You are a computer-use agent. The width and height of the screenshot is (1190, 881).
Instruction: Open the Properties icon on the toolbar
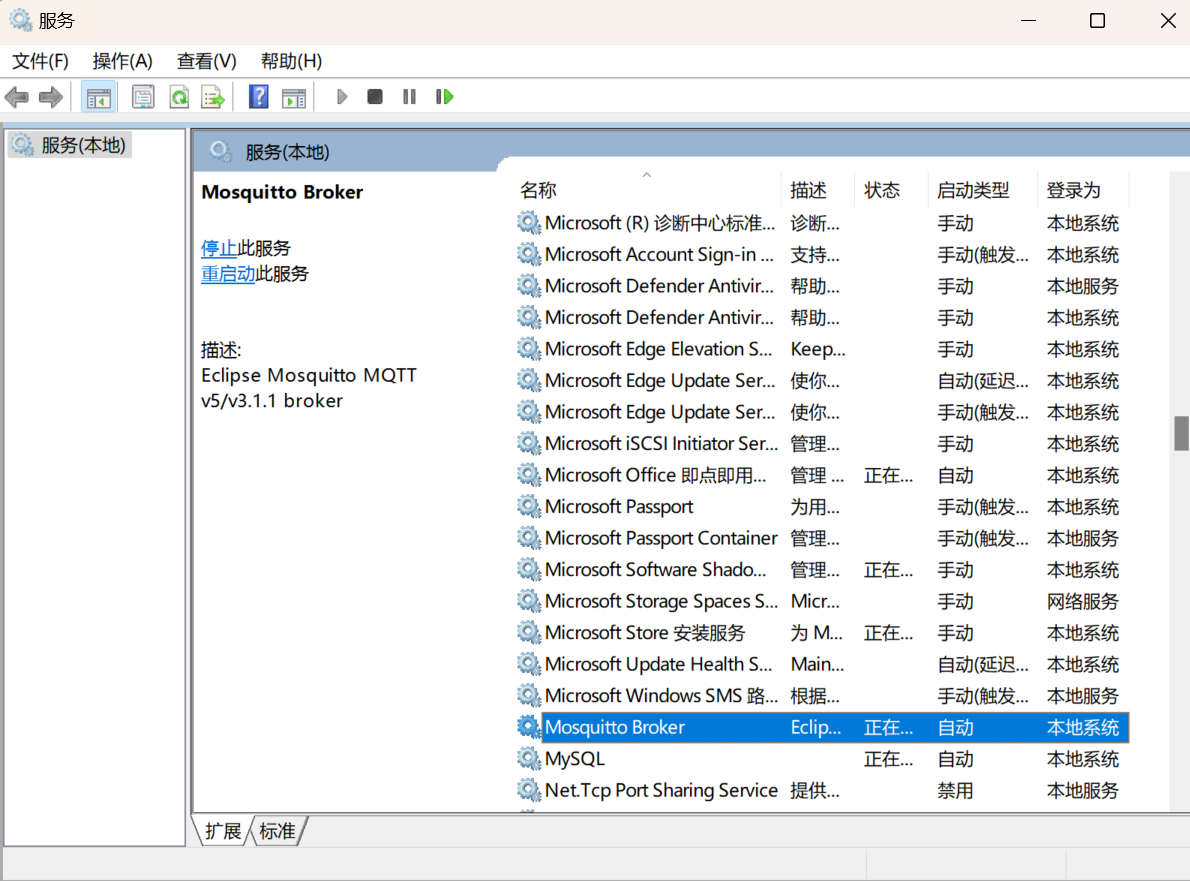point(143,96)
